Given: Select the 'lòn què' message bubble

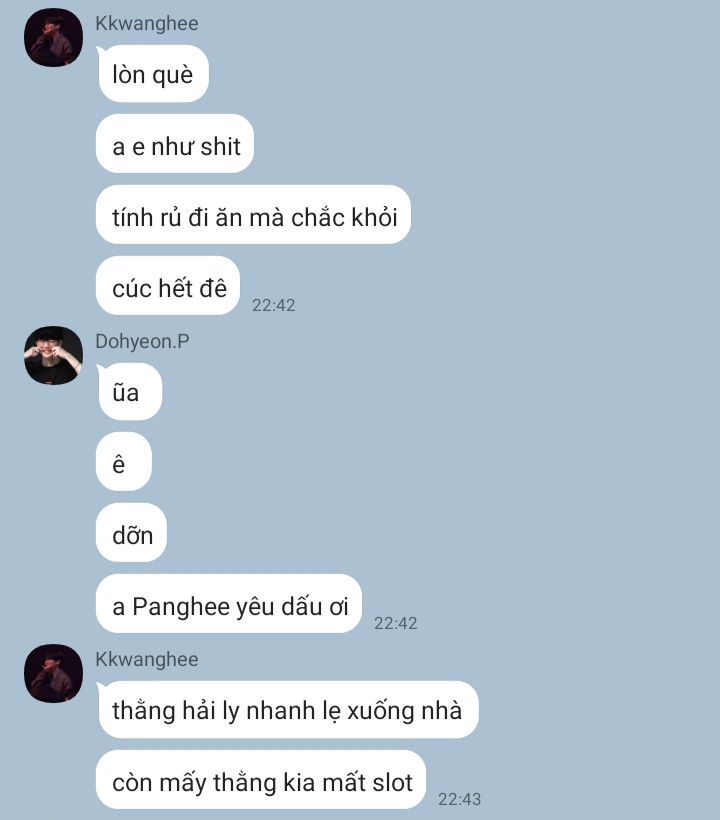Looking at the screenshot, I should click(x=153, y=74).
